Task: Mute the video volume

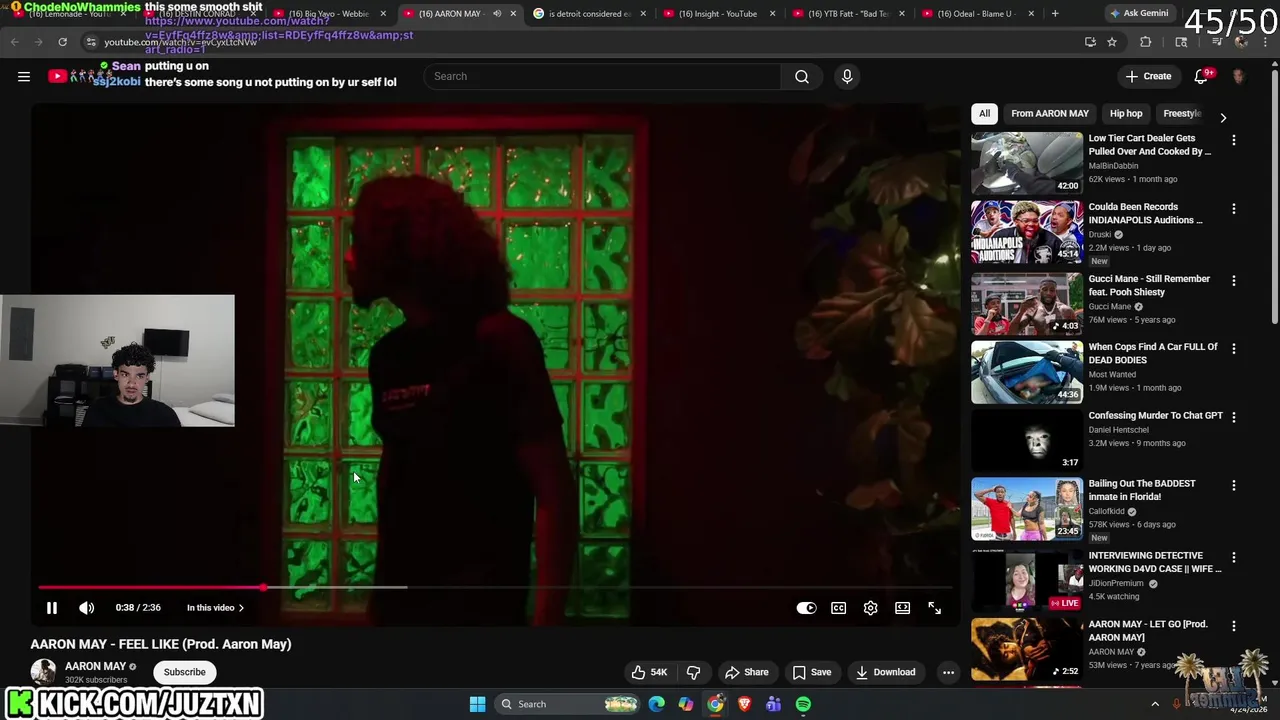Action: click(87, 608)
